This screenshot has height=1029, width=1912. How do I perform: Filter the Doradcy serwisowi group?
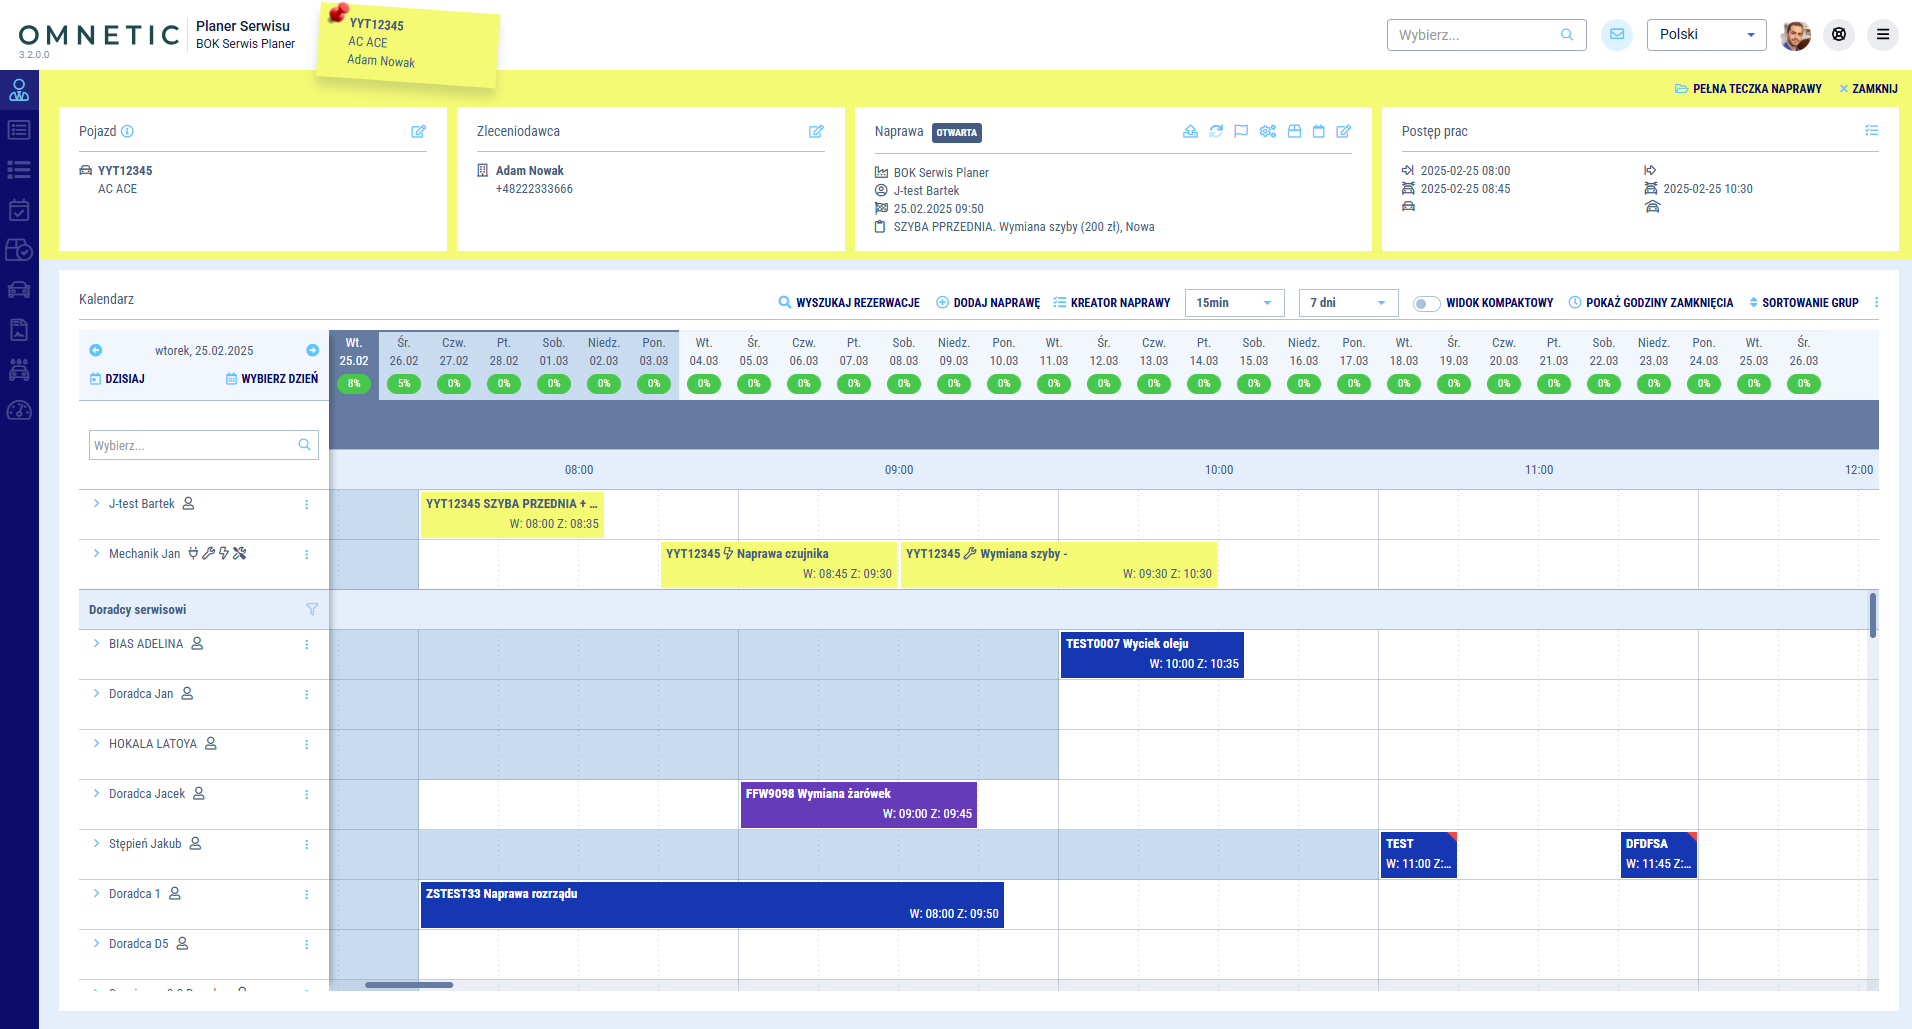pos(312,610)
